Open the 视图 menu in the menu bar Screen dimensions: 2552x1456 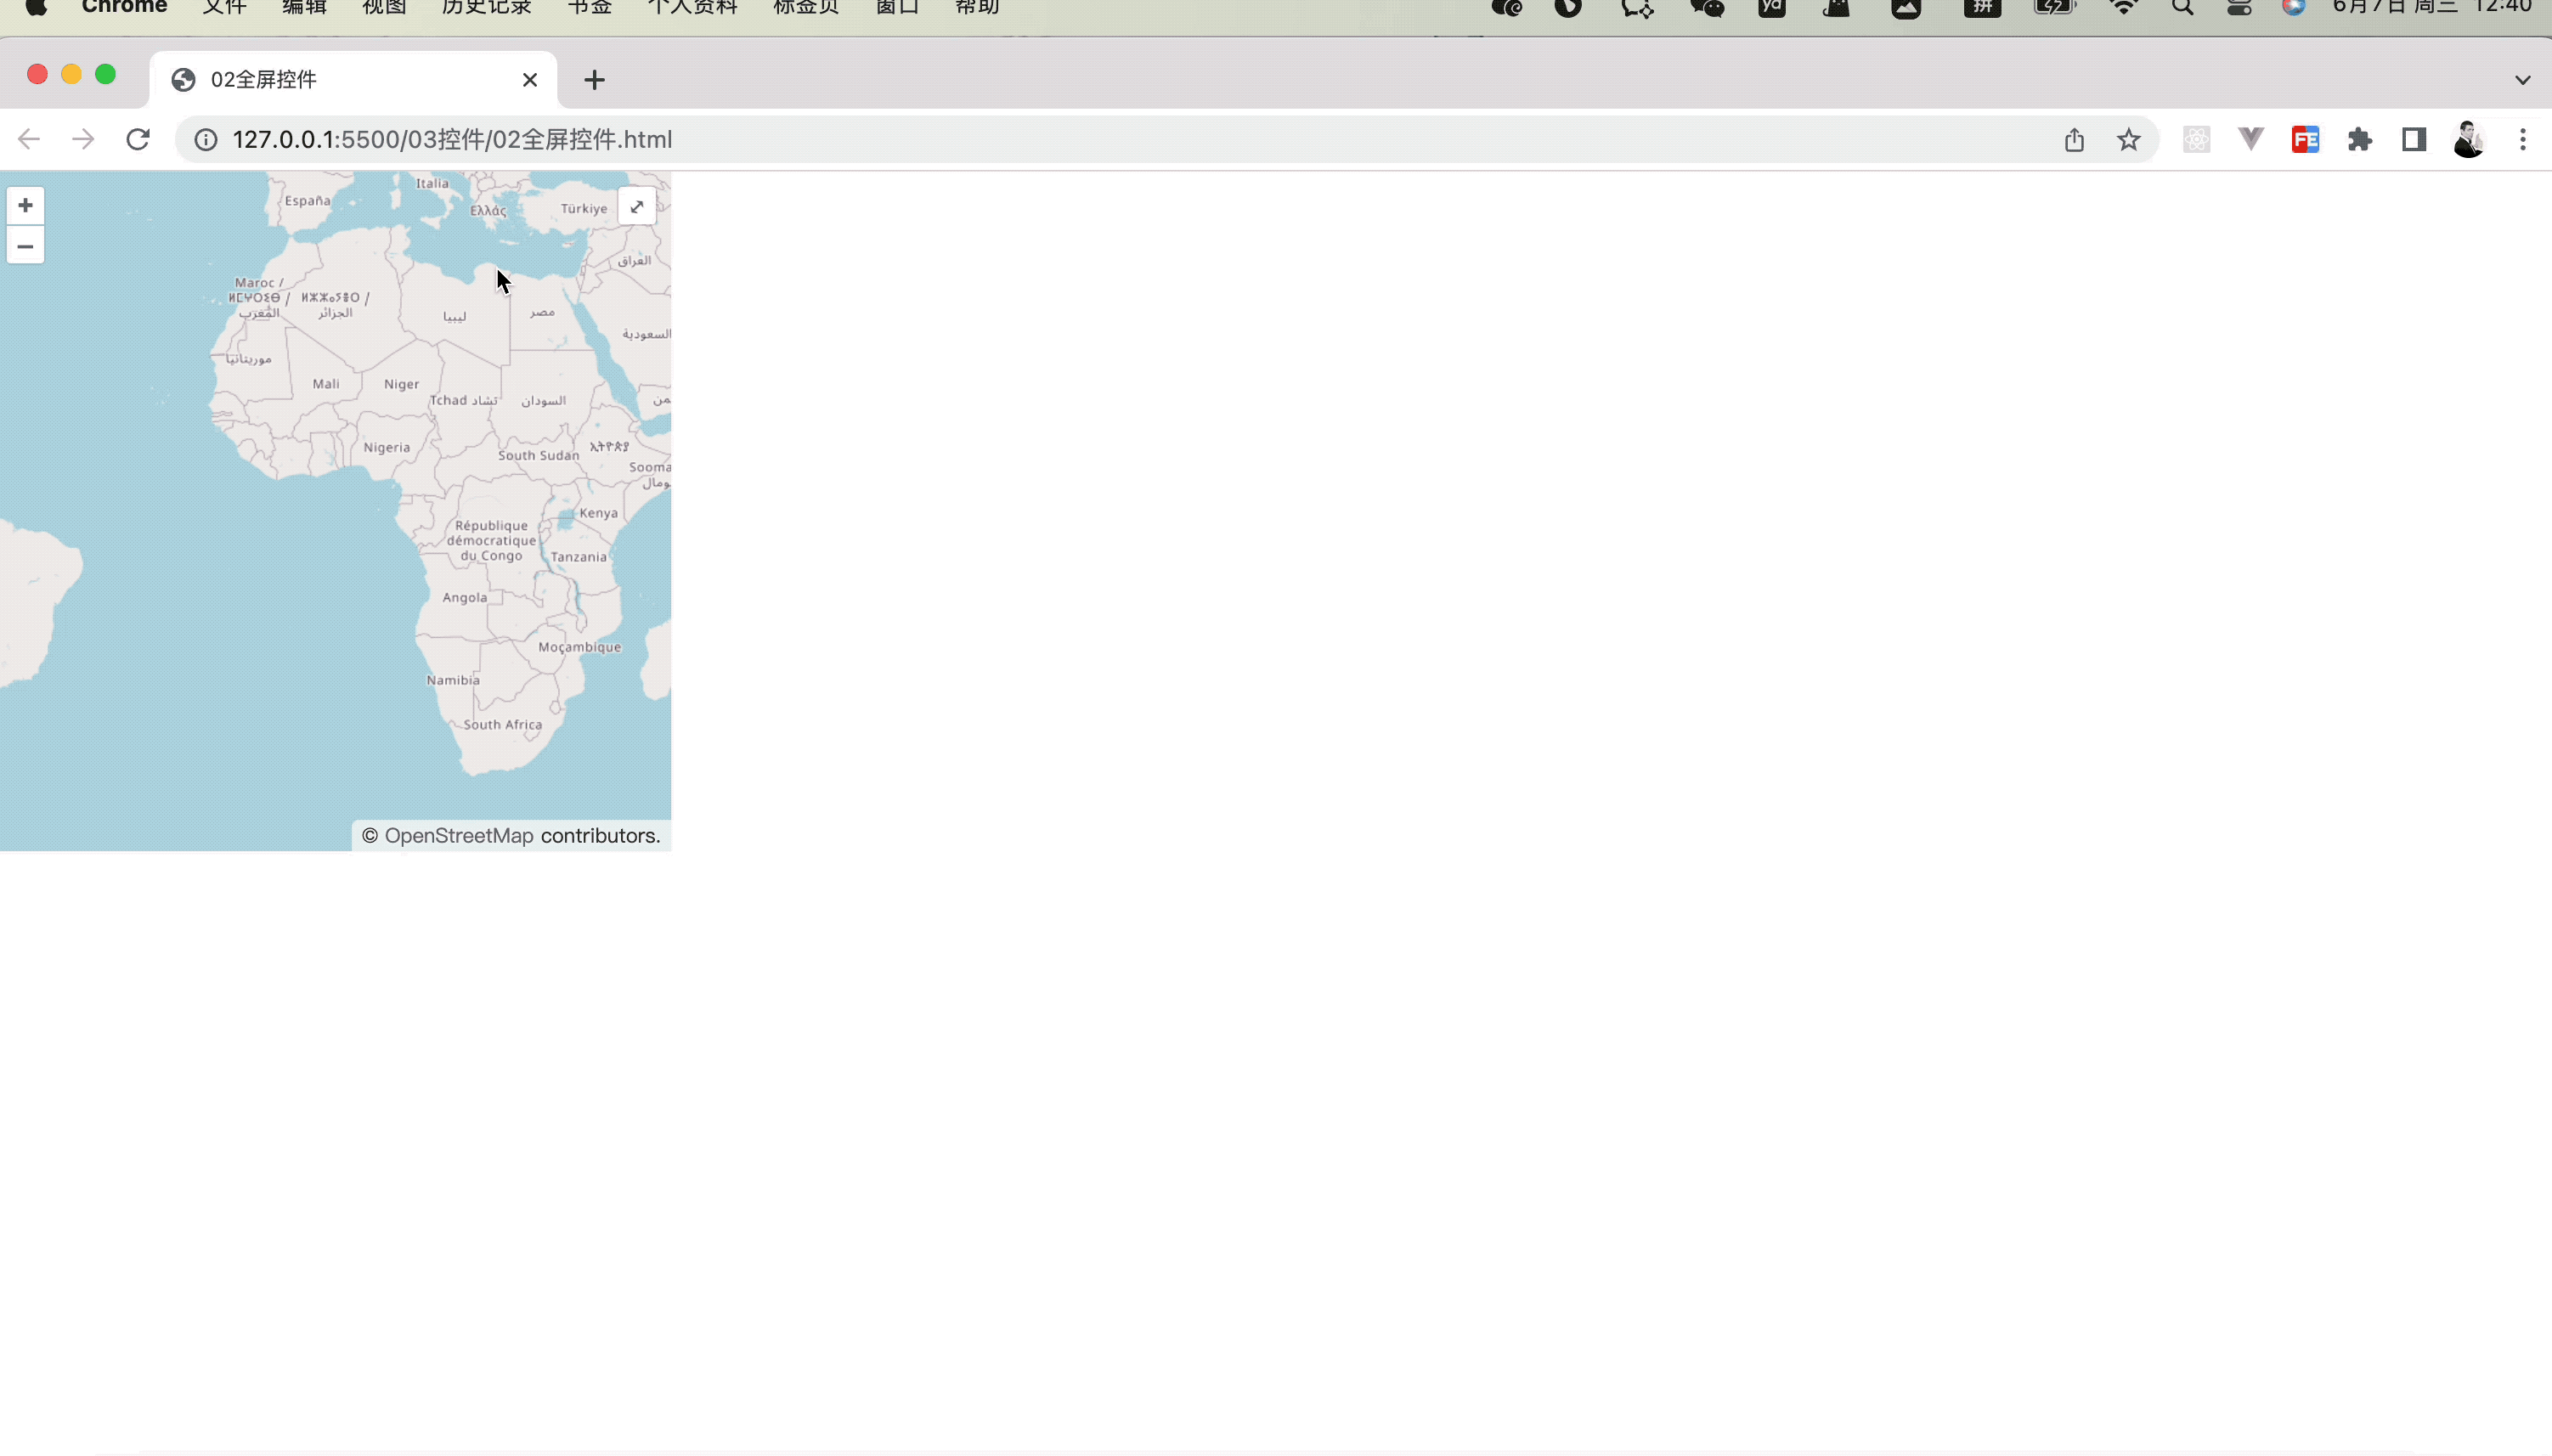click(x=384, y=8)
